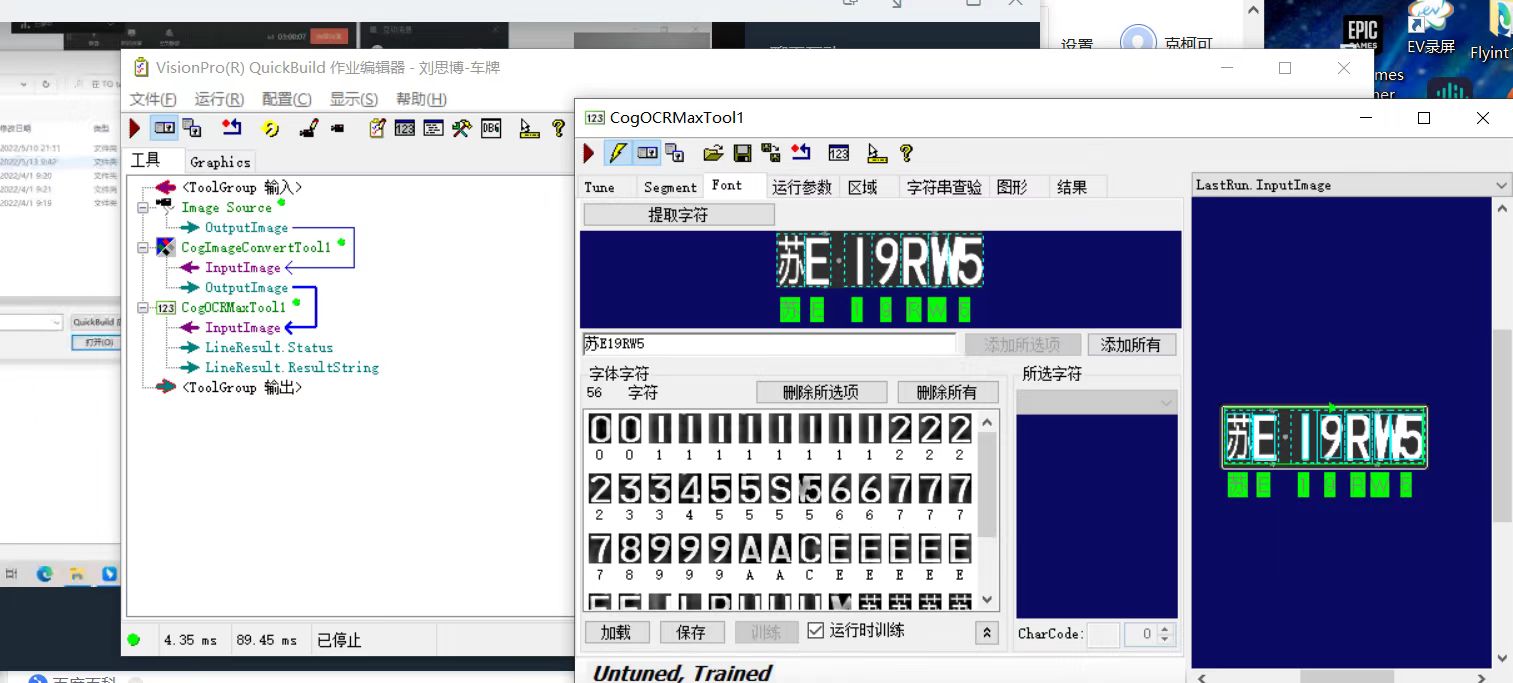Toggle the 运行时训练 checkbox
Screen dimensions: 1513x683
(x=815, y=631)
